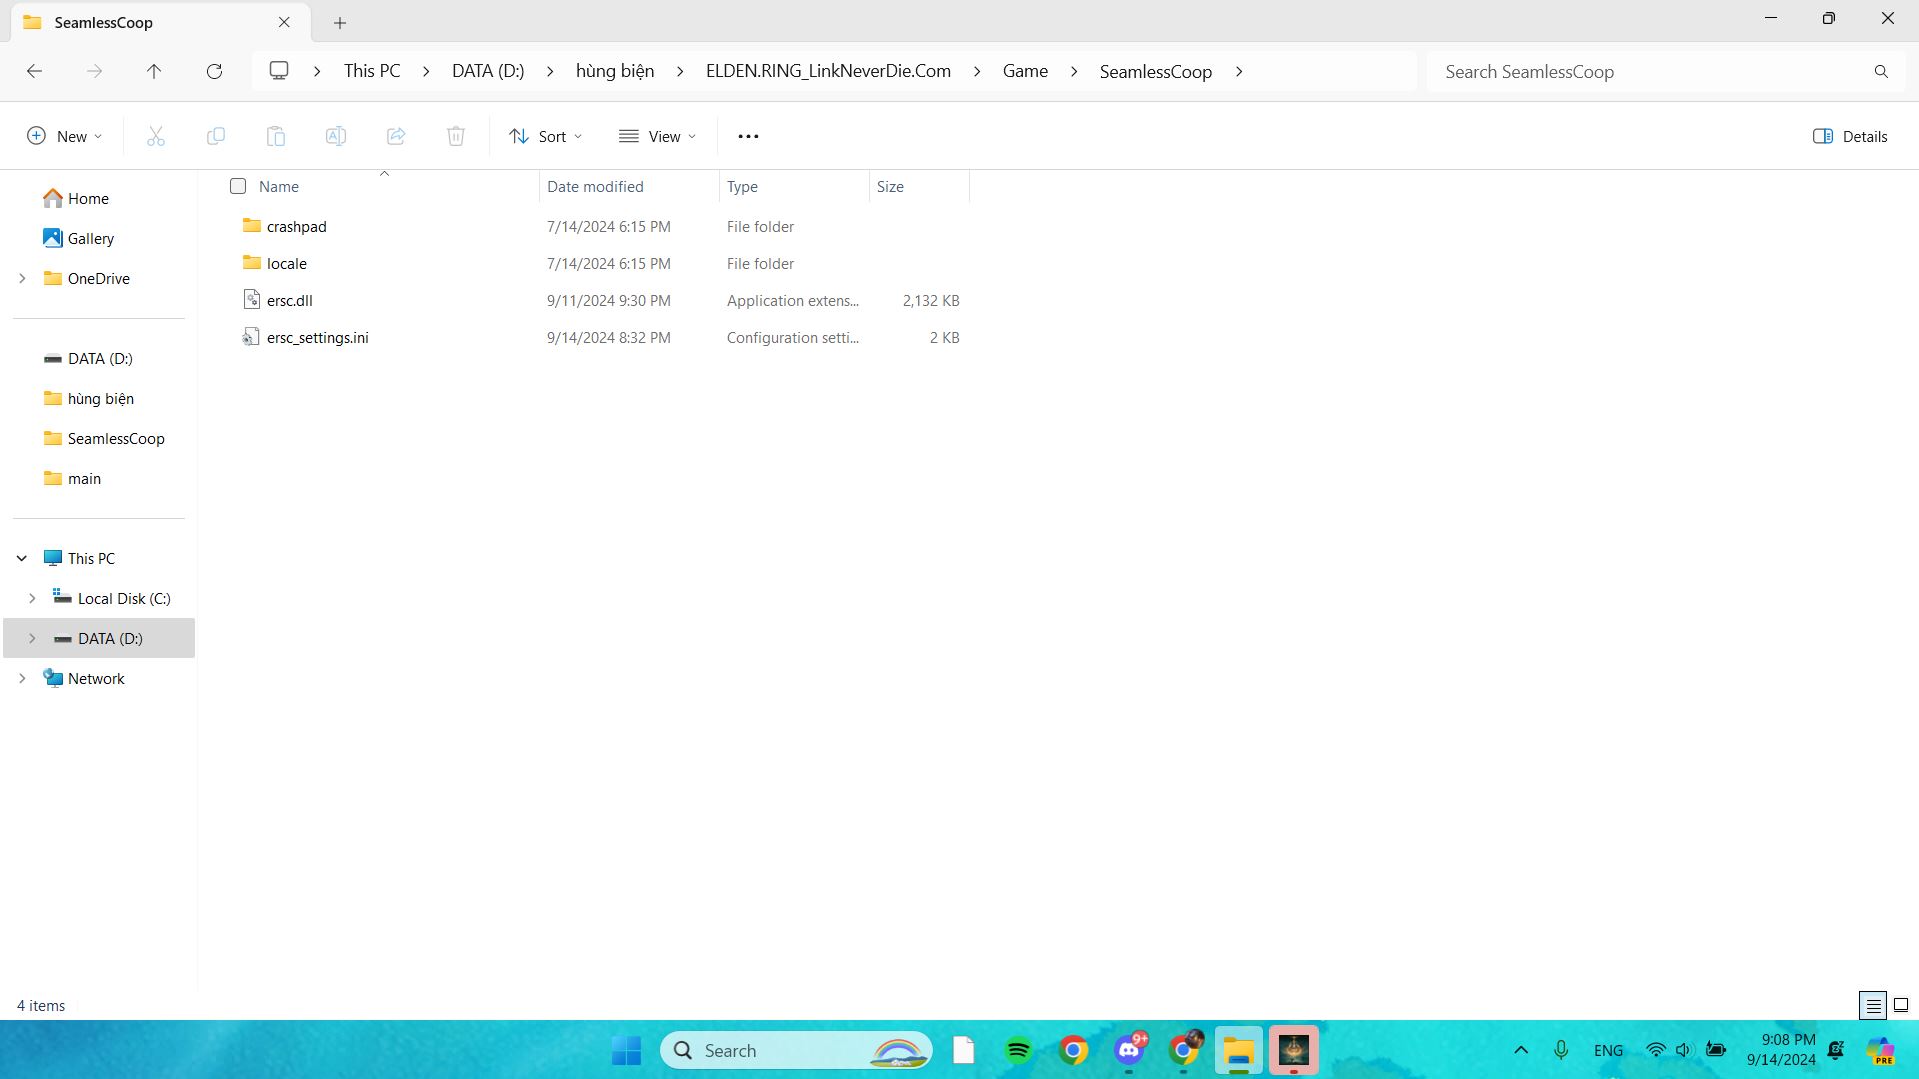Open the View dropdown menu
1919x1079 pixels.
(657, 136)
